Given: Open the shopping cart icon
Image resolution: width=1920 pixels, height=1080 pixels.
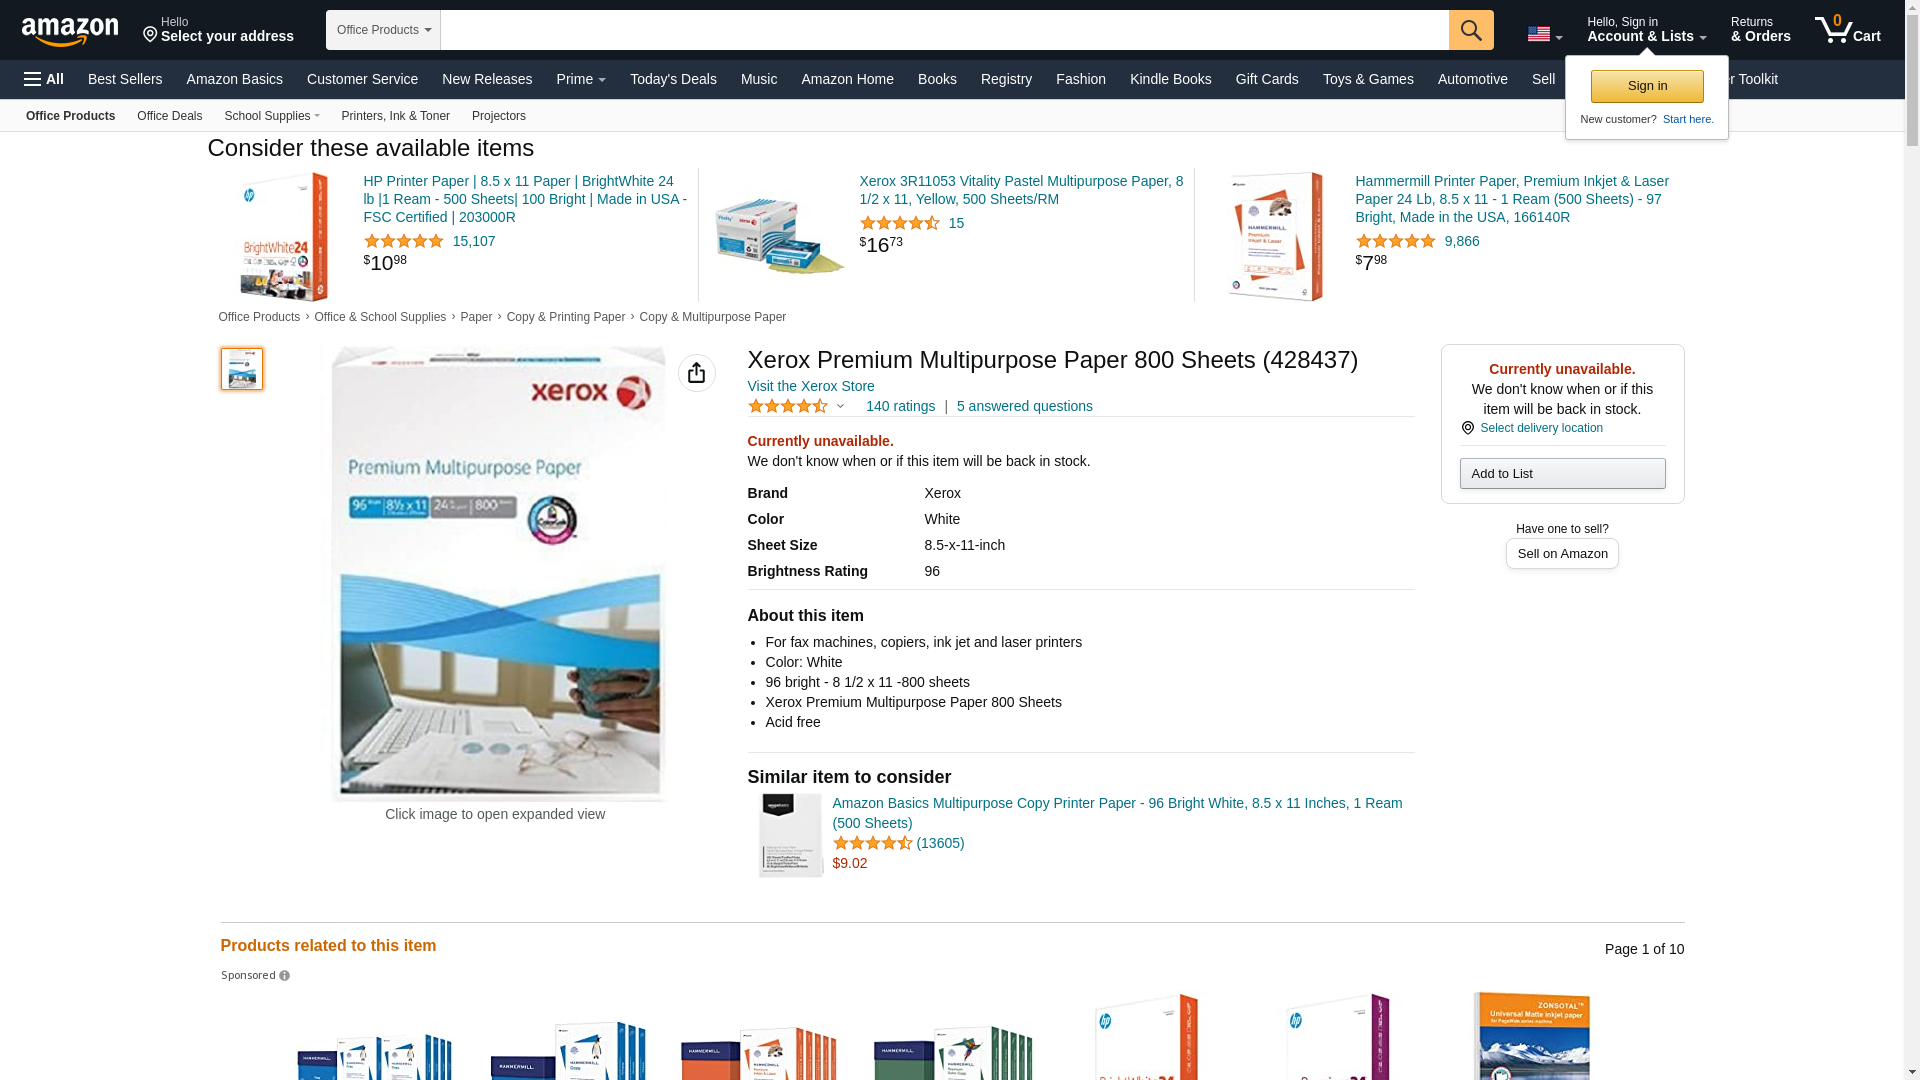Looking at the screenshot, I should click(1847, 30).
